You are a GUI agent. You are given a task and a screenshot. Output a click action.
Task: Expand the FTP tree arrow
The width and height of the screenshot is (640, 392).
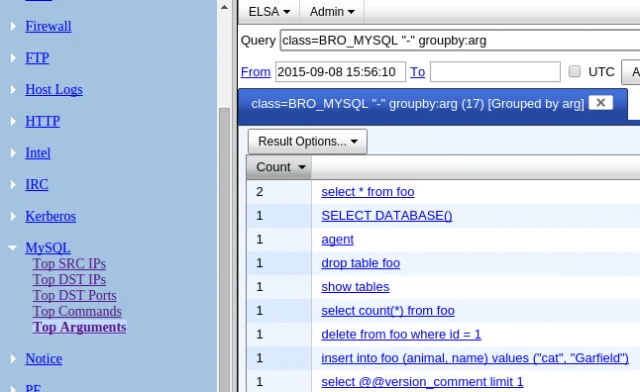pos(13,58)
